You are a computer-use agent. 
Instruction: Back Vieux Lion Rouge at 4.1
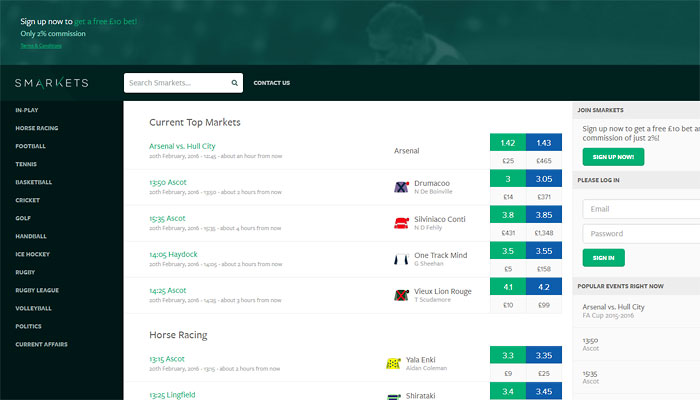pyautogui.click(x=508, y=287)
